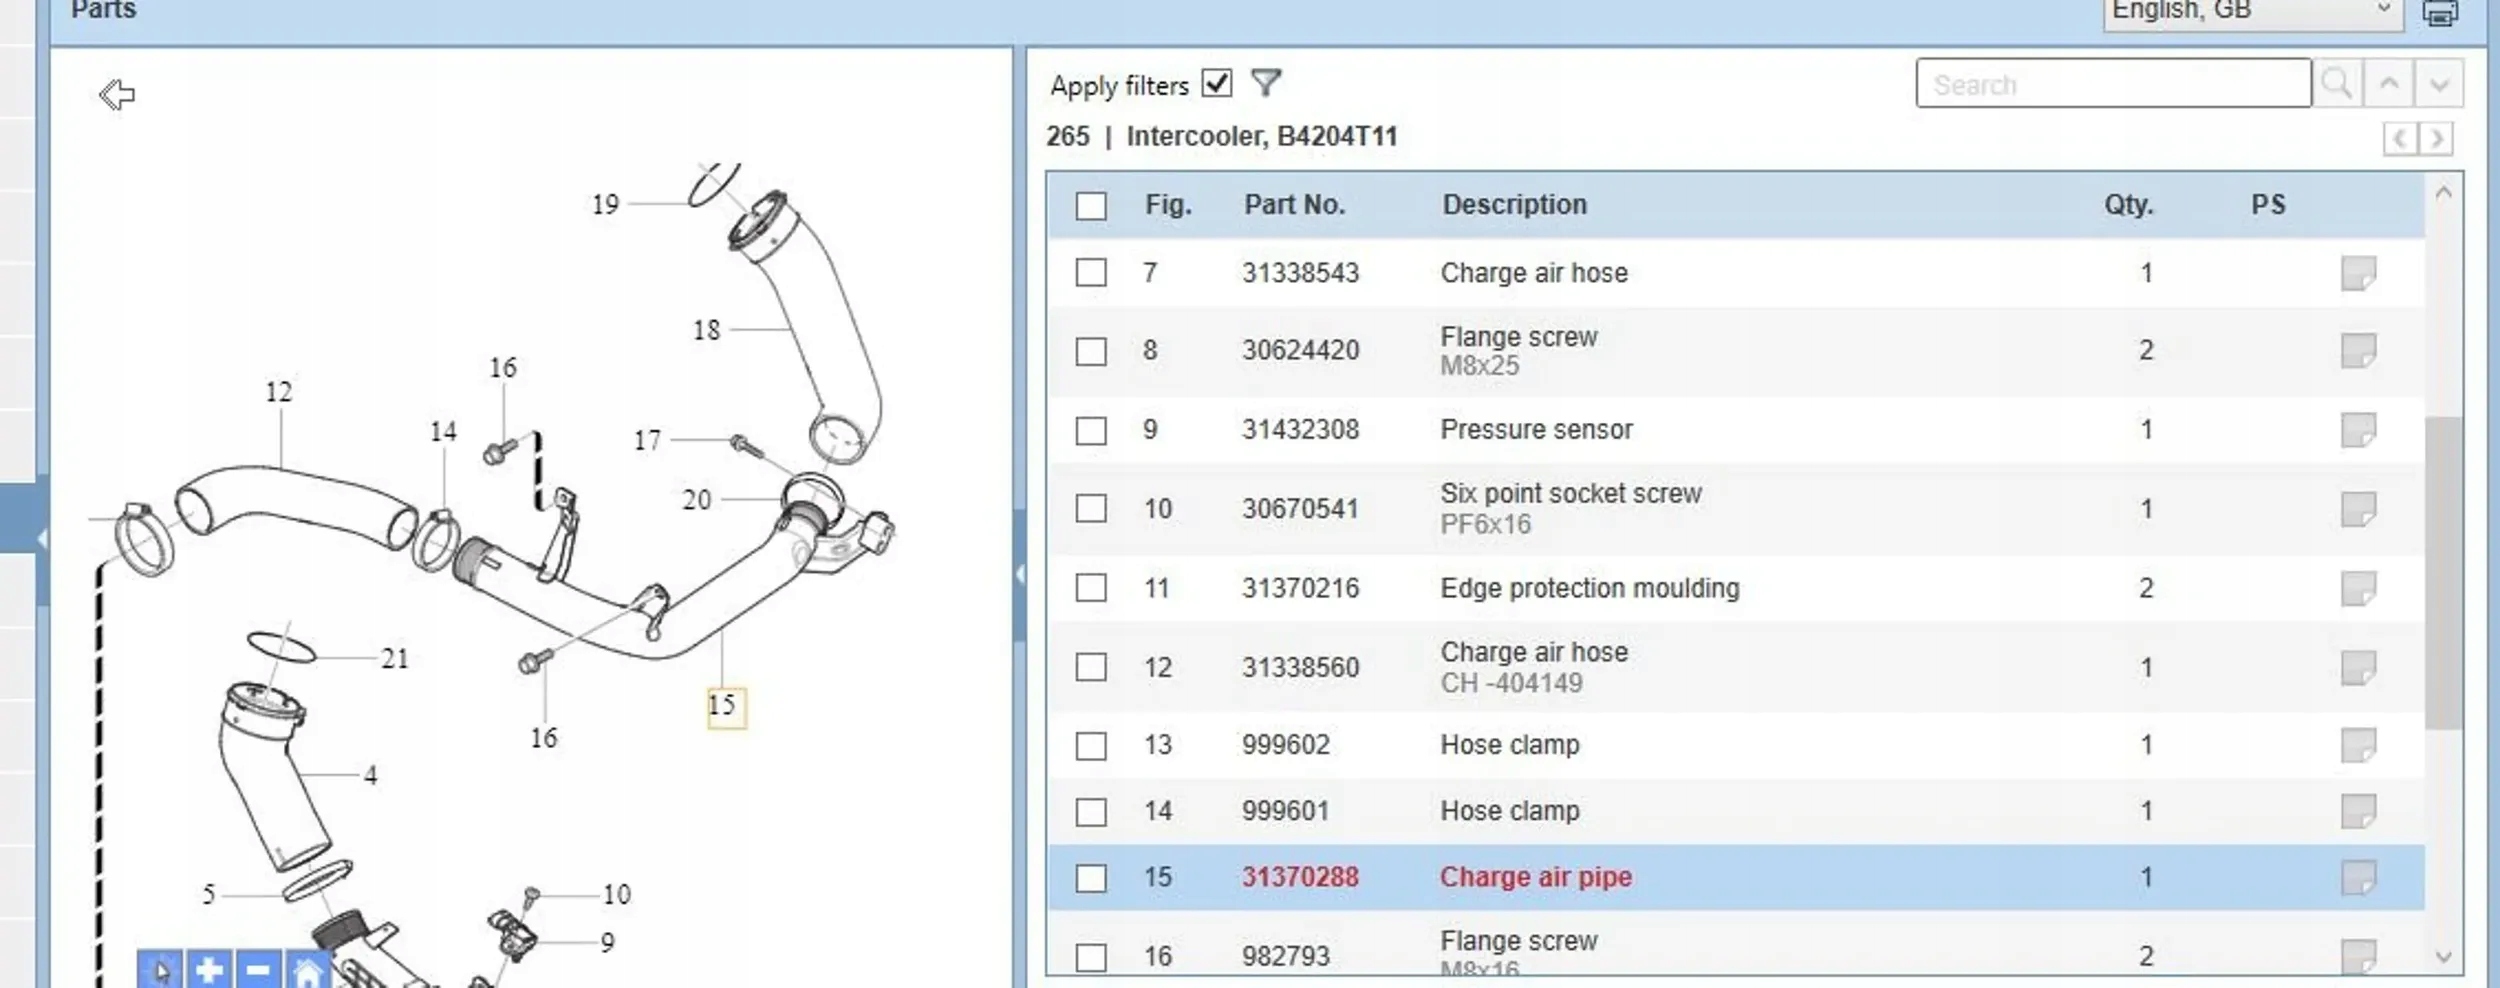Viewport: 2500px width, 988px height.
Task: Toggle the select-all checkbox in table header
Action: click(x=1091, y=206)
